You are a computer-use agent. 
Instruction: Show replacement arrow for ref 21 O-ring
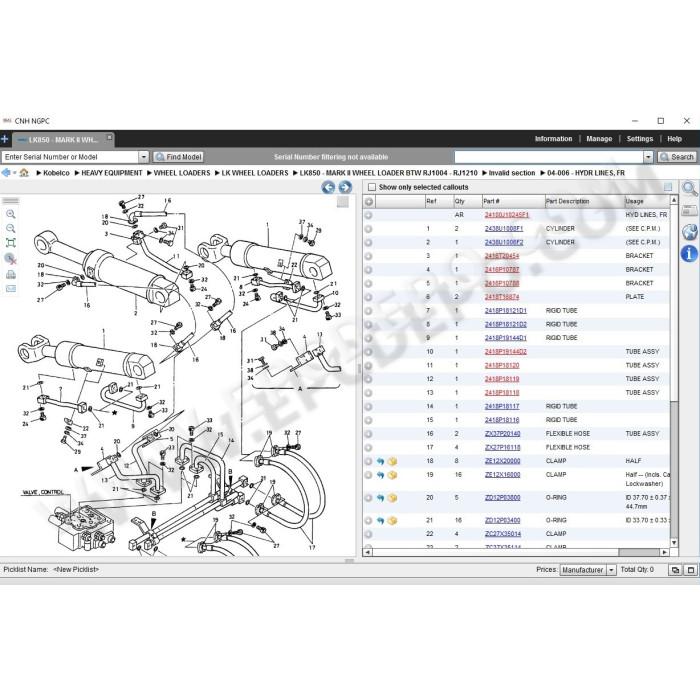pos(380,521)
